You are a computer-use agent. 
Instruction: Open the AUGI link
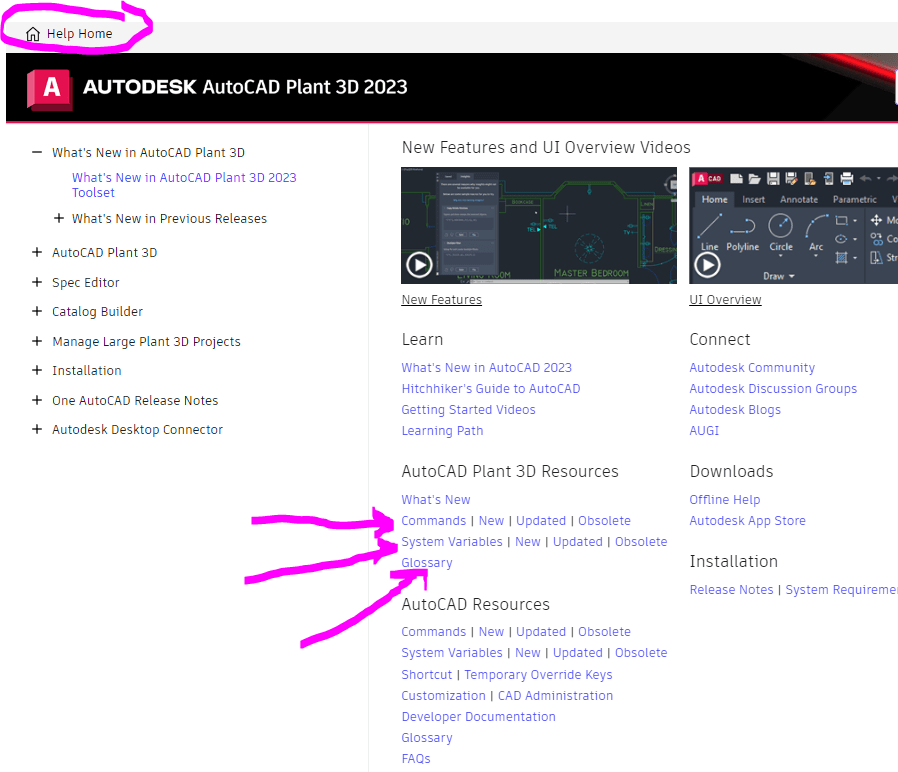coord(704,431)
